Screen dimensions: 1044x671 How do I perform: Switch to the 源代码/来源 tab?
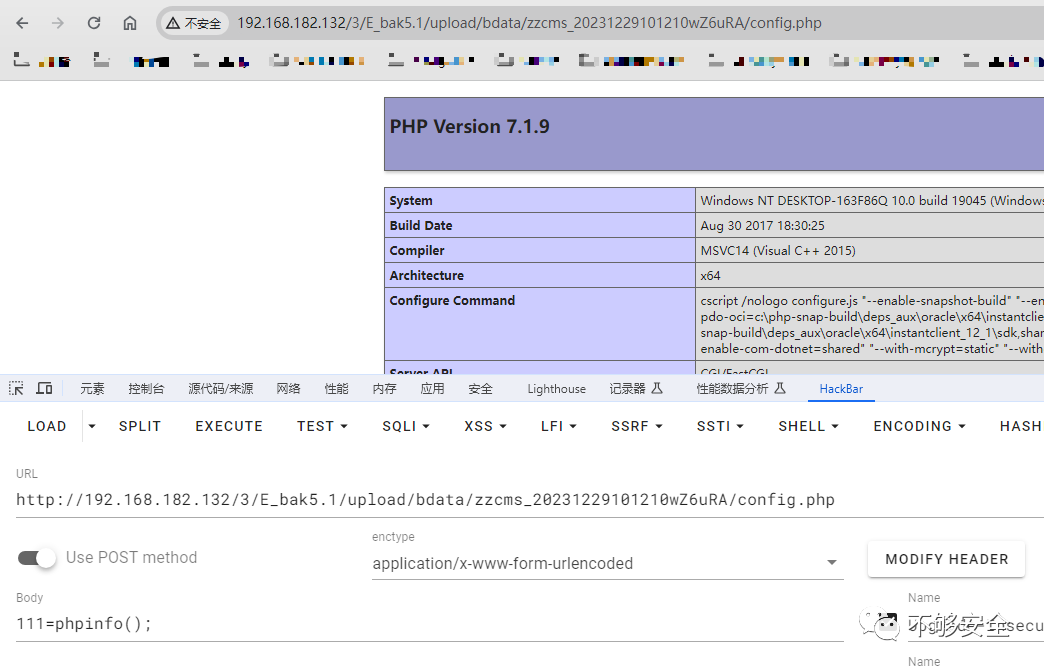(220, 389)
